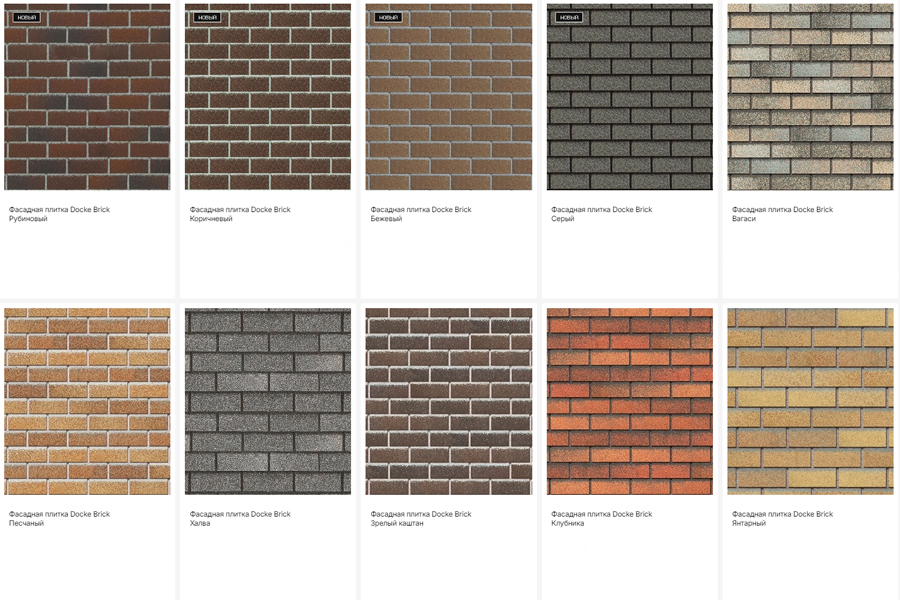Open the Халва brick tile thumbnail
The image size is (900, 600).
268,401
